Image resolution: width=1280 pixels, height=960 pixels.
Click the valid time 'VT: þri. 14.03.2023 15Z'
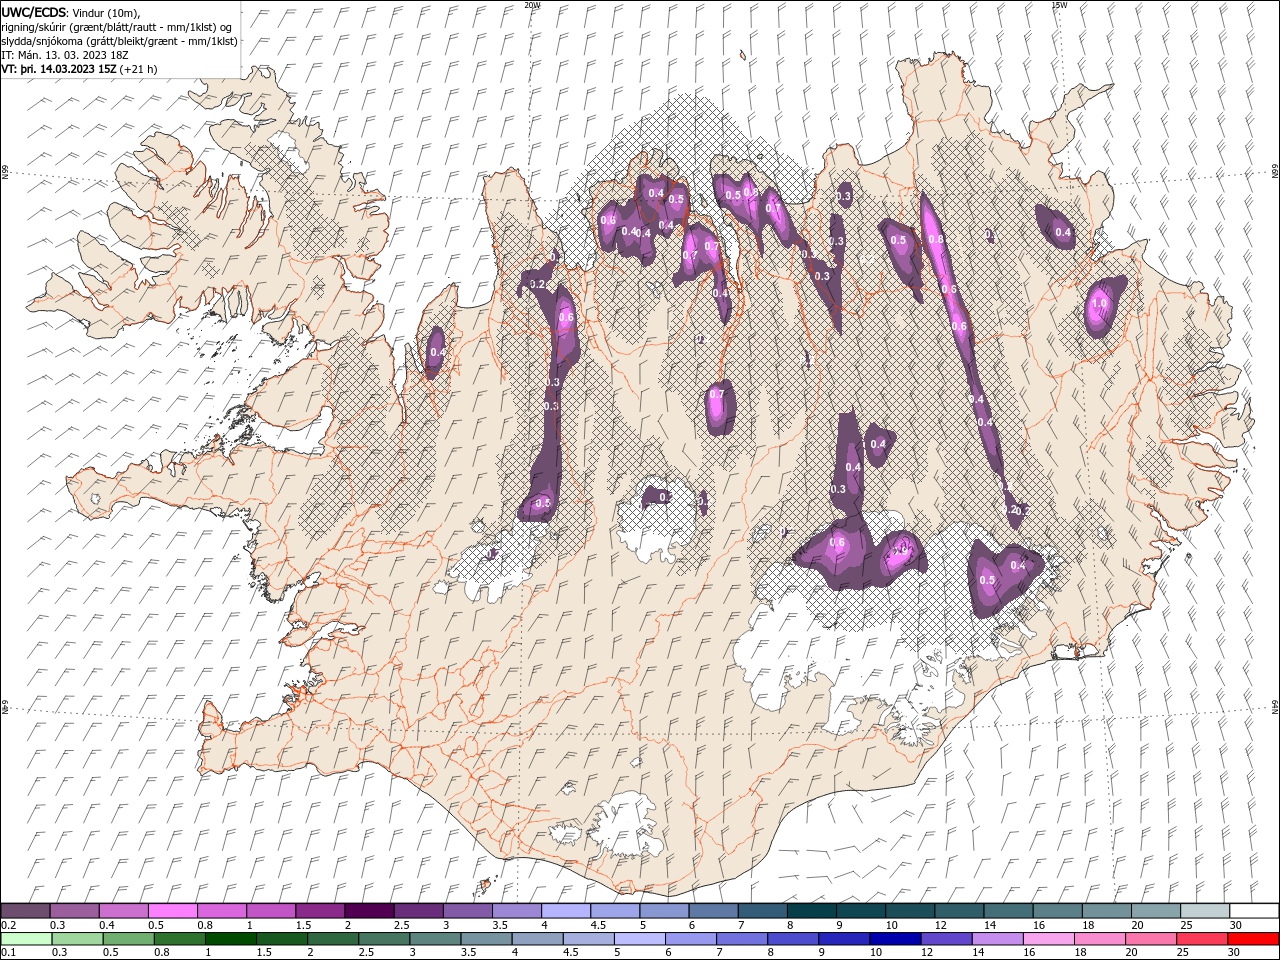pyautogui.click(x=59, y=69)
